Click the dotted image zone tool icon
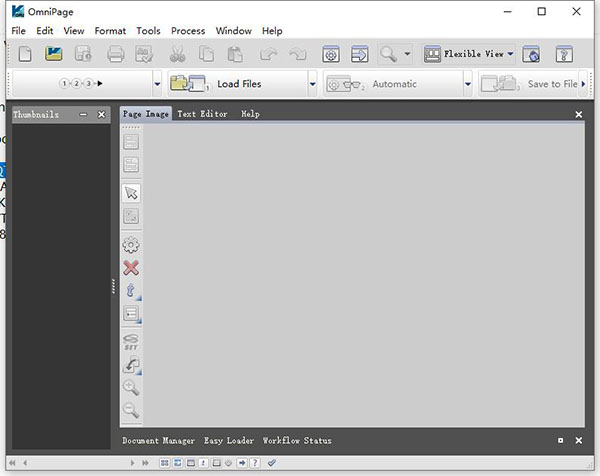The width and height of the screenshot is (600, 476). coord(131,216)
